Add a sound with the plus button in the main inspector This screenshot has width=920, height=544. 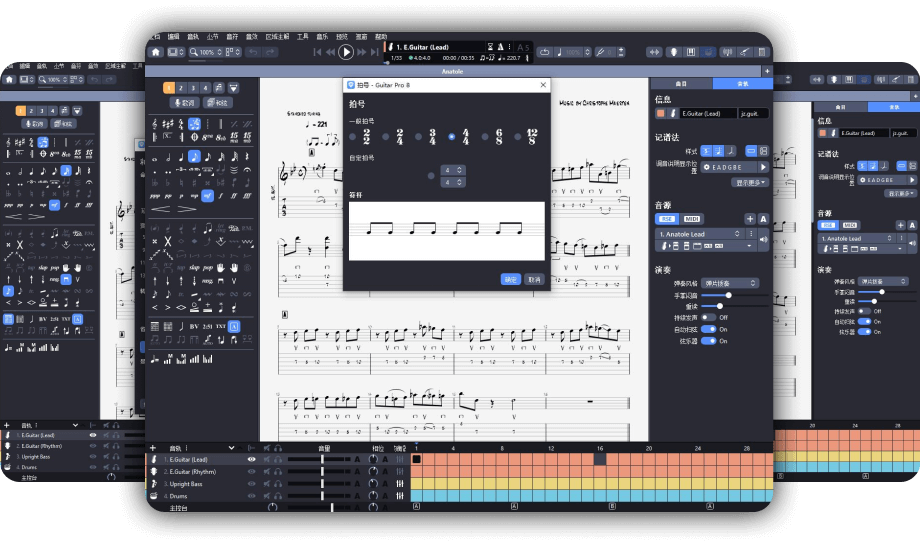click(x=750, y=219)
